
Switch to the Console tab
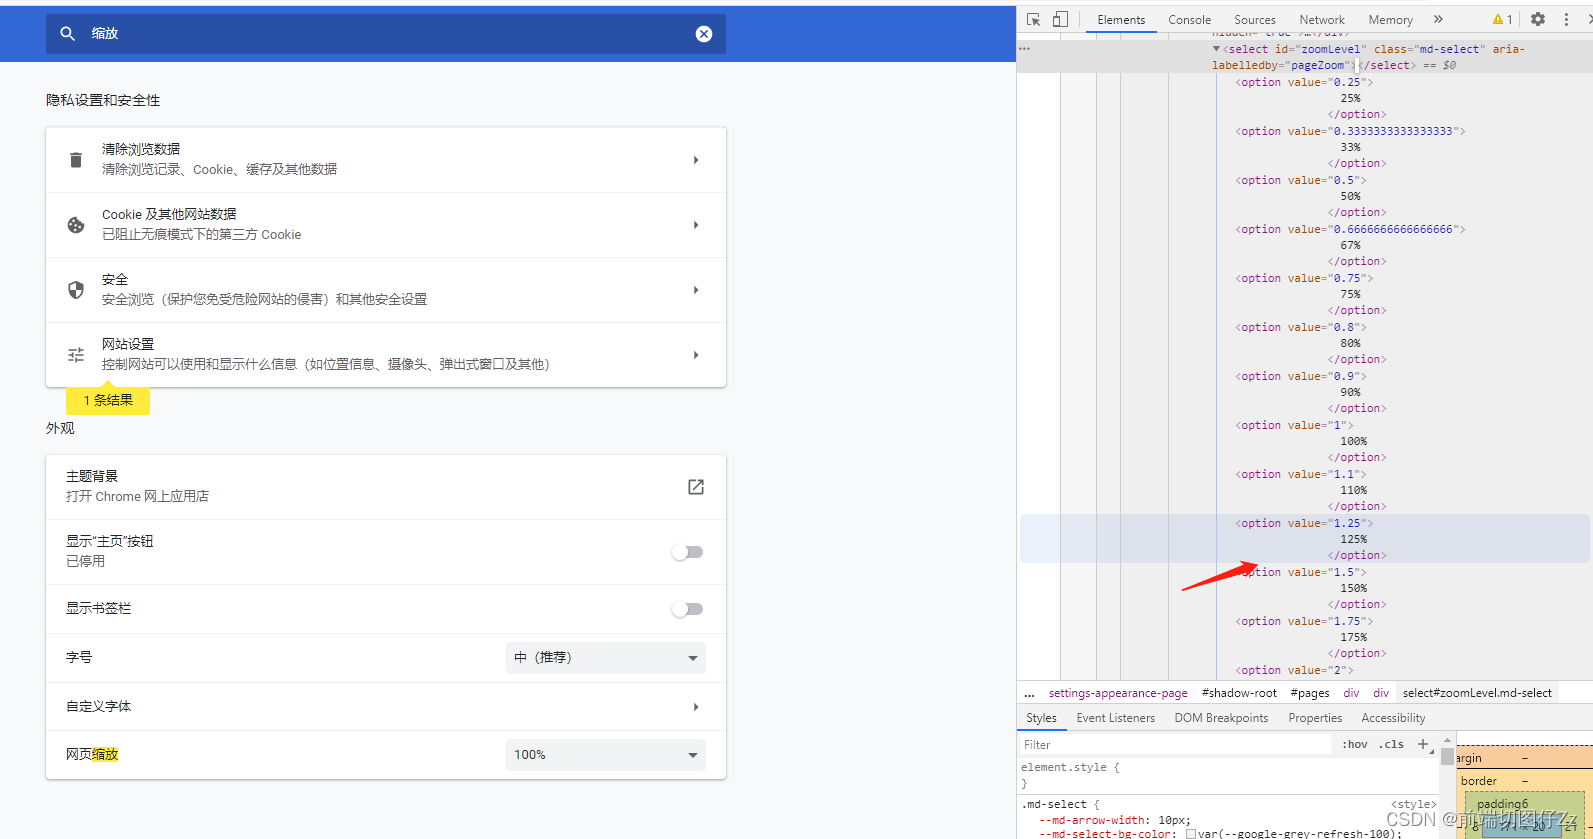point(1189,20)
